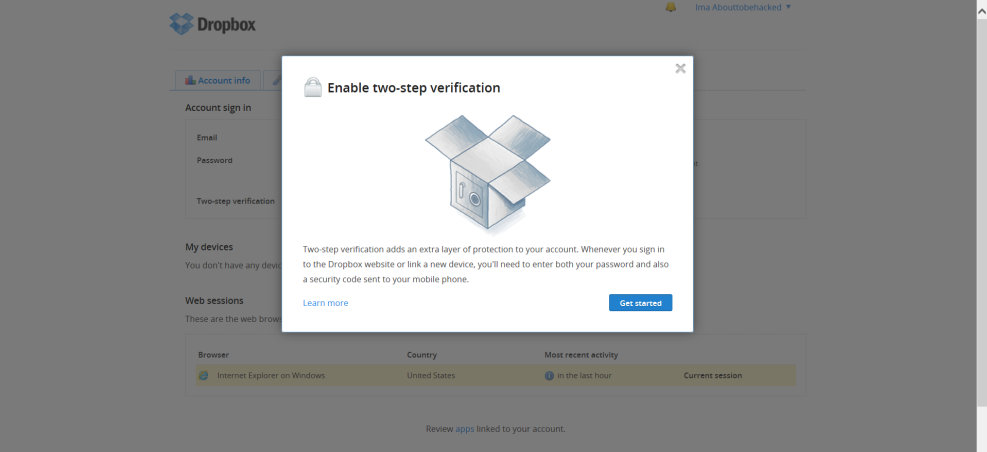Click the 'My devices' heading
The height and width of the screenshot is (452, 987).
point(209,247)
